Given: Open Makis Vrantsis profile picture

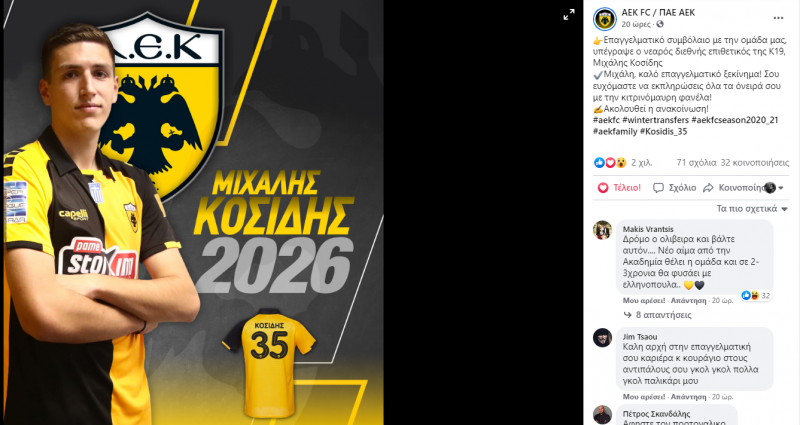Looking at the screenshot, I should coord(603,230).
